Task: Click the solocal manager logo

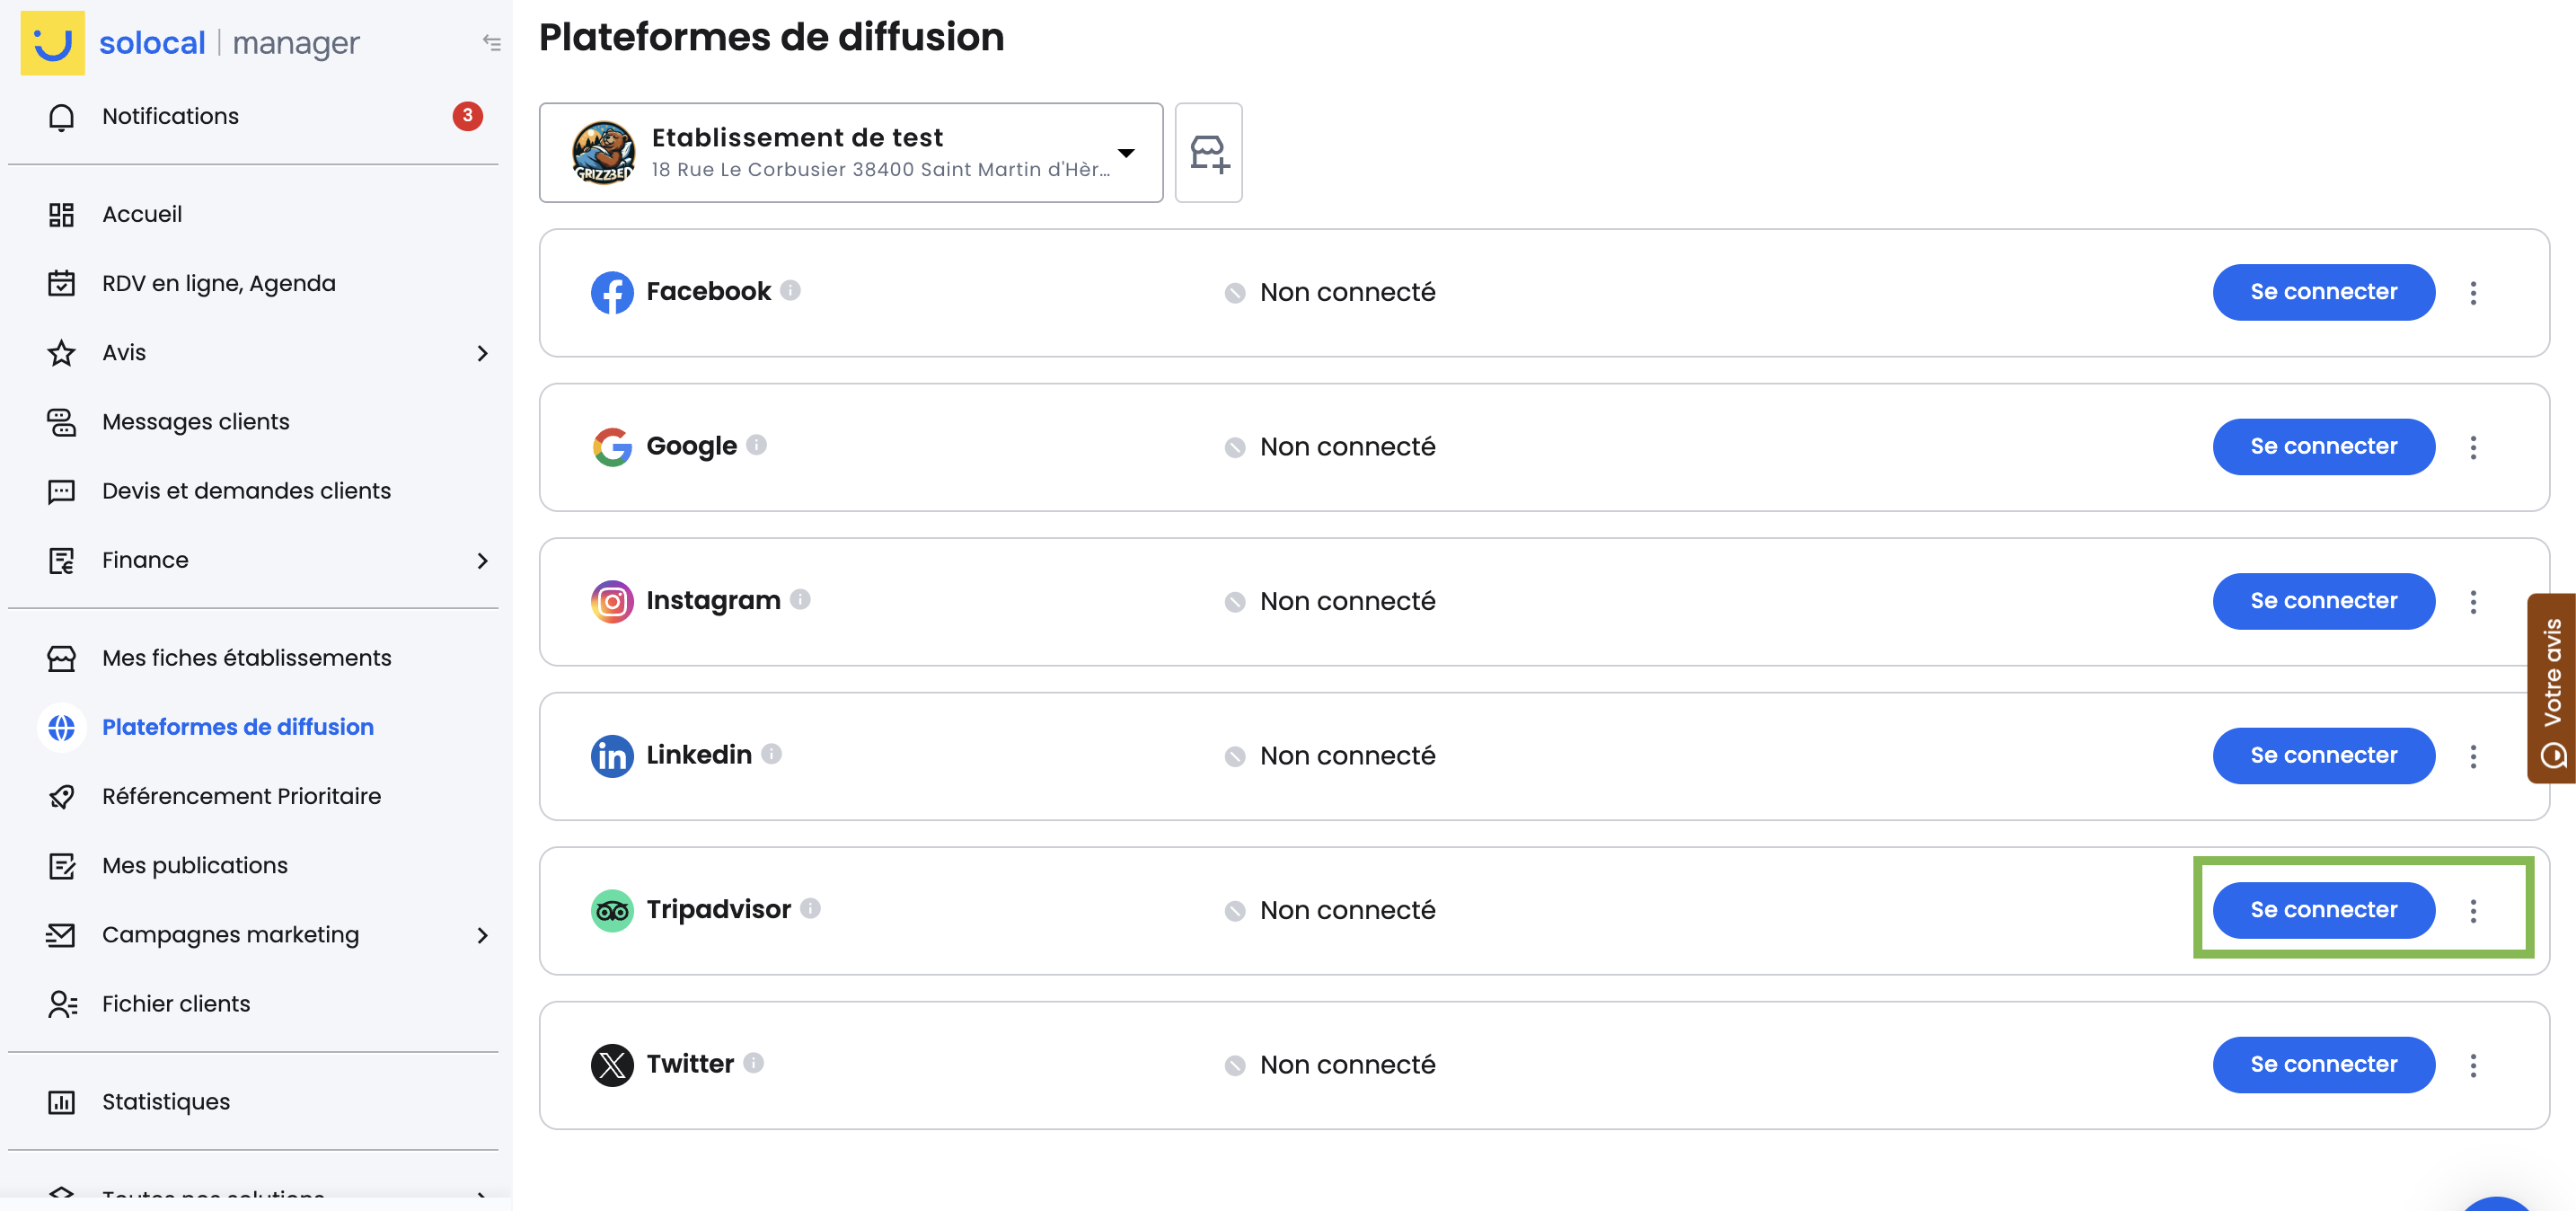Action: [190, 43]
